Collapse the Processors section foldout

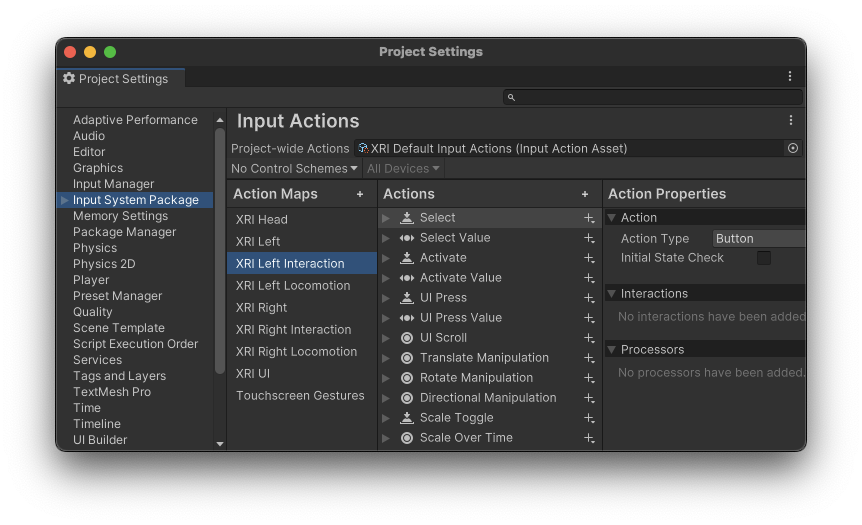tap(612, 350)
